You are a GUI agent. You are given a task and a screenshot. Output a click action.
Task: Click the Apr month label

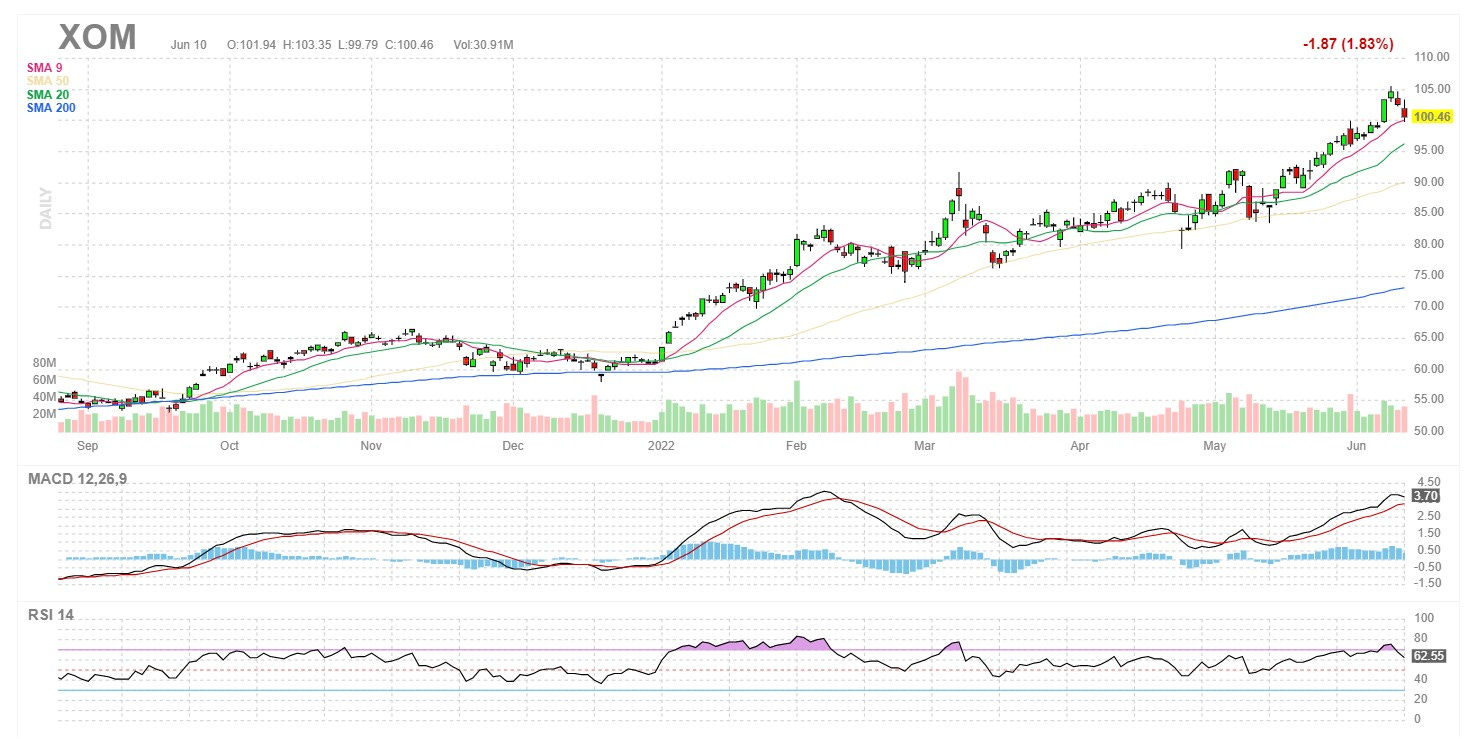(x=1080, y=447)
